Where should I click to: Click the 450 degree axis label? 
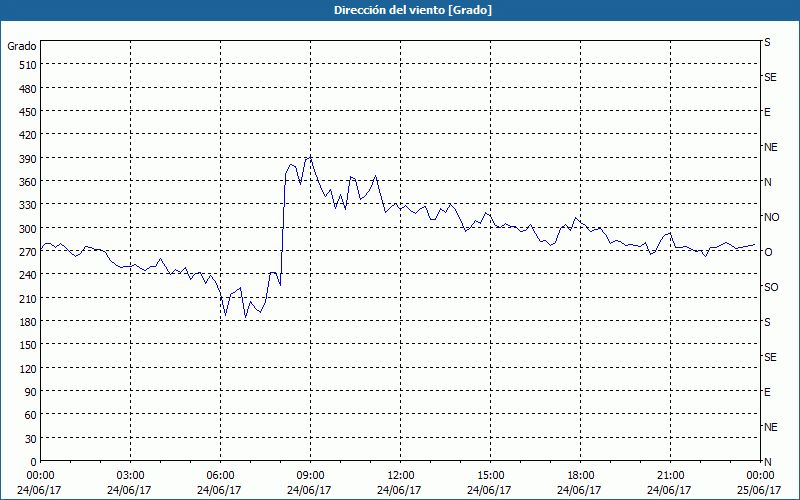[29, 112]
